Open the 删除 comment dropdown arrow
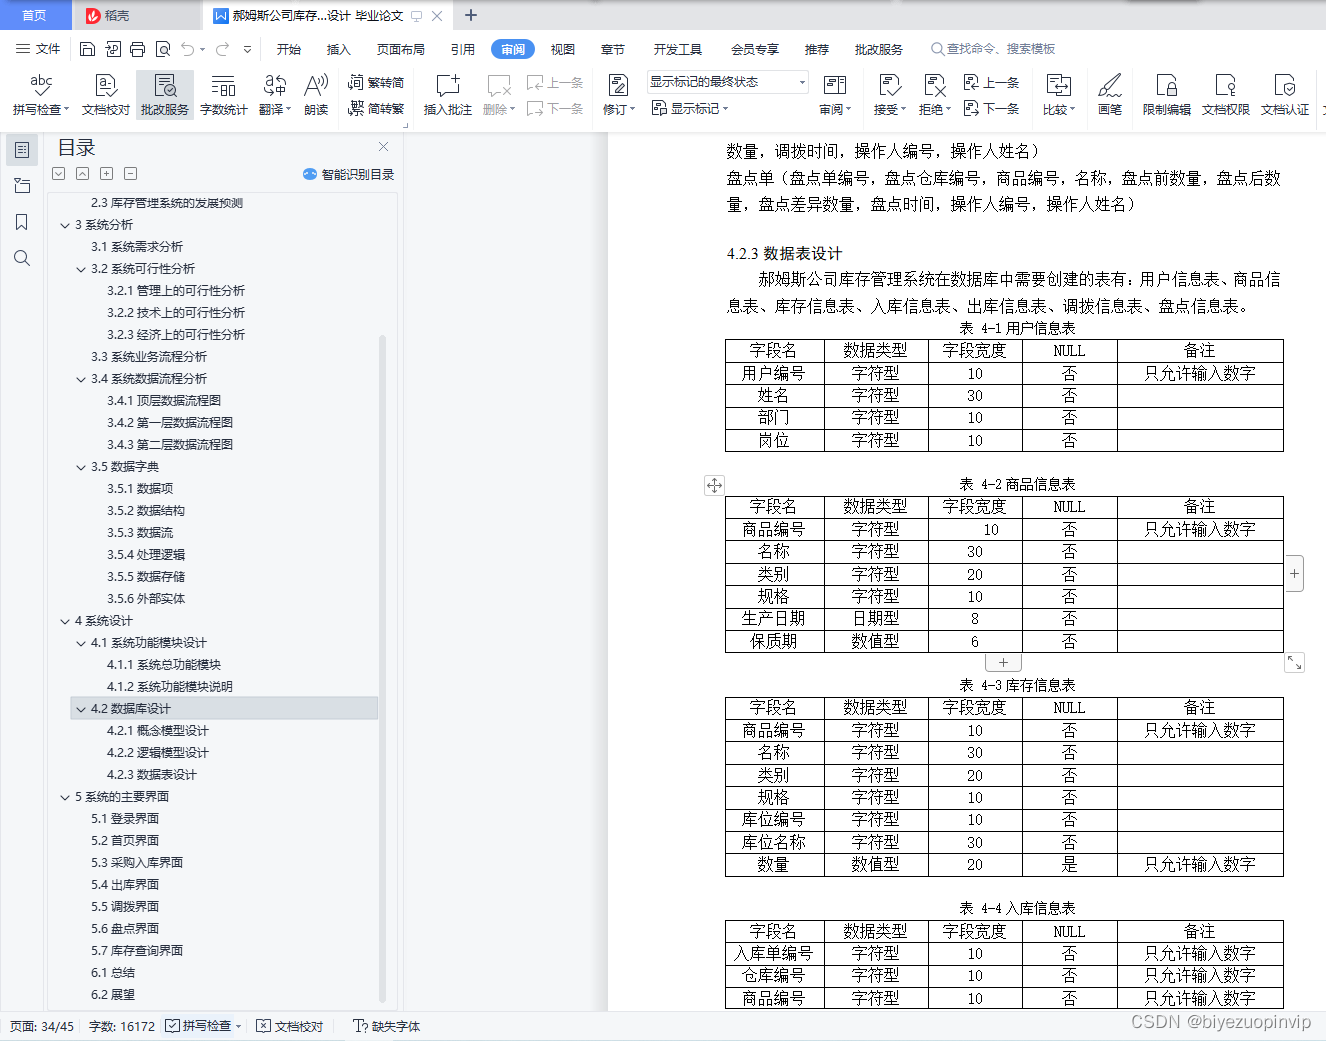This screenshot has width=1326, height=1041. (x=513, y=110)
